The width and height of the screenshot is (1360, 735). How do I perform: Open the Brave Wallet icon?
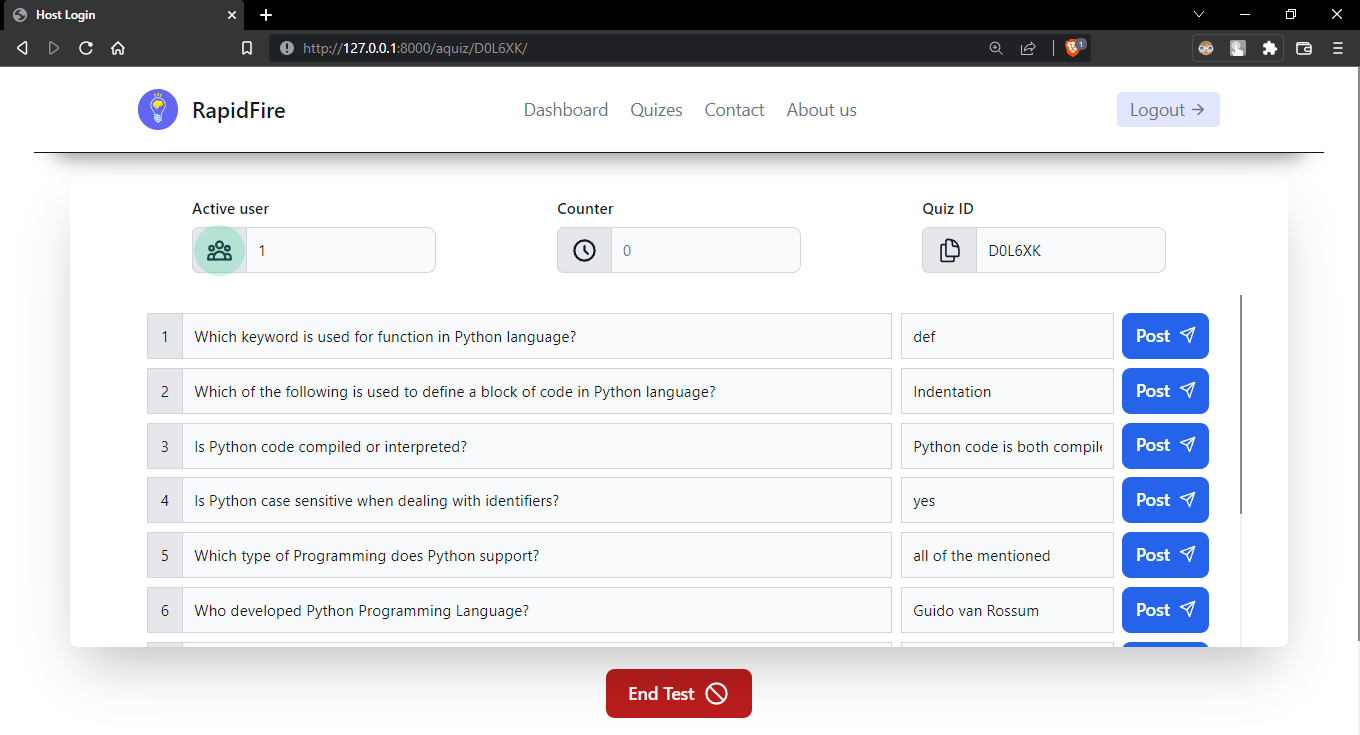coord(1304,47)
